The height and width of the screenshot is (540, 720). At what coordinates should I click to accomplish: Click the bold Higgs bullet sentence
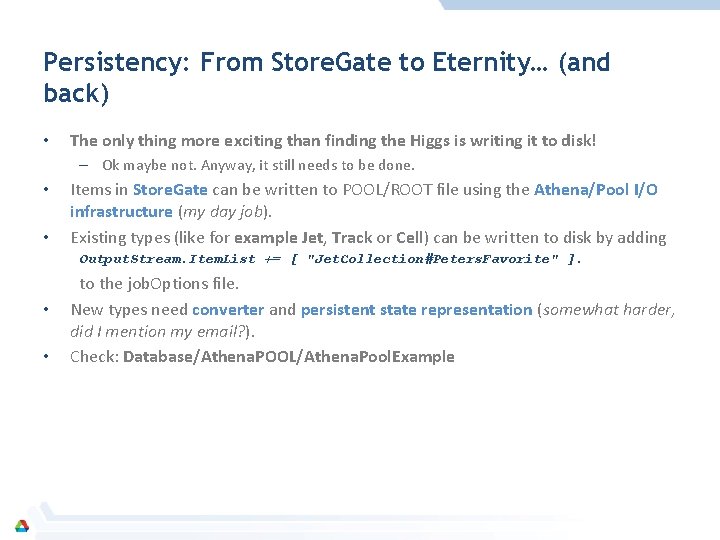[333, 141]
